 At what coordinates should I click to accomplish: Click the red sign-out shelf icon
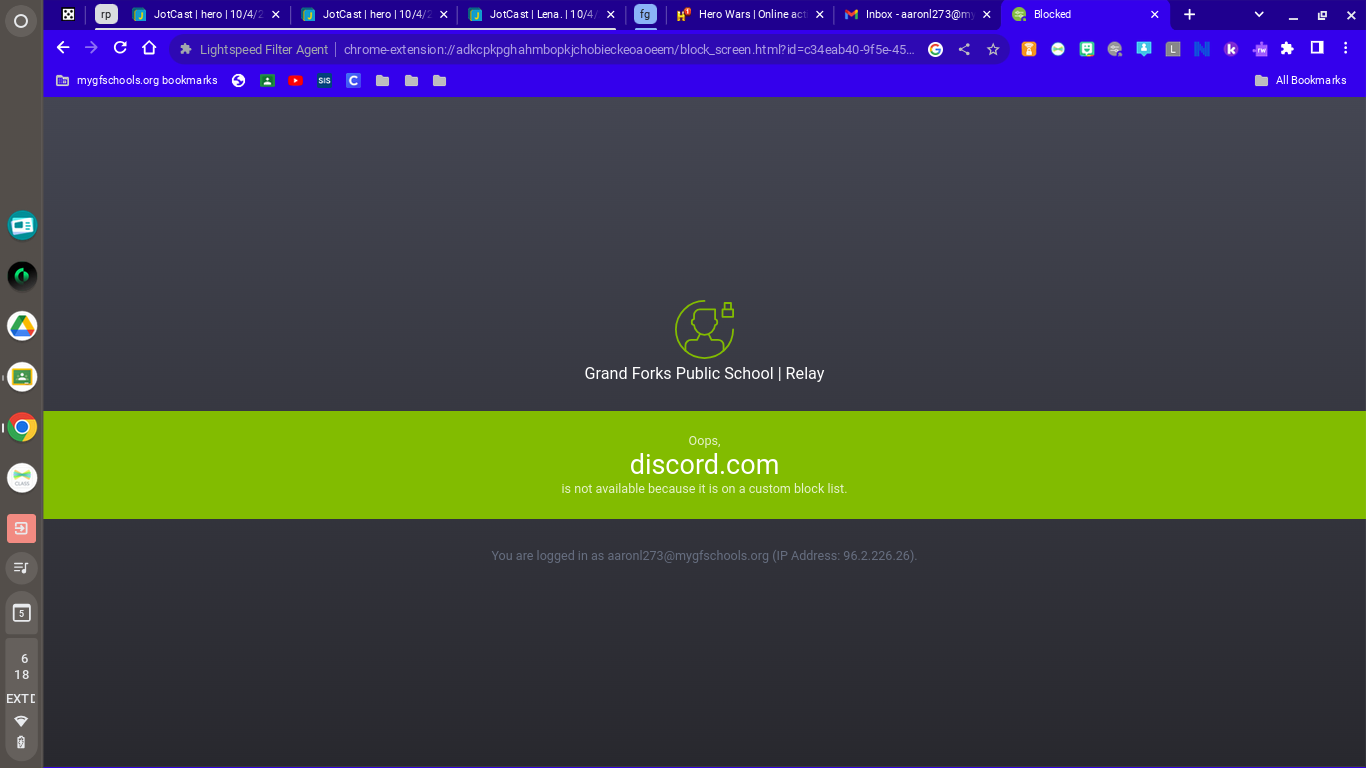(22, 528)
